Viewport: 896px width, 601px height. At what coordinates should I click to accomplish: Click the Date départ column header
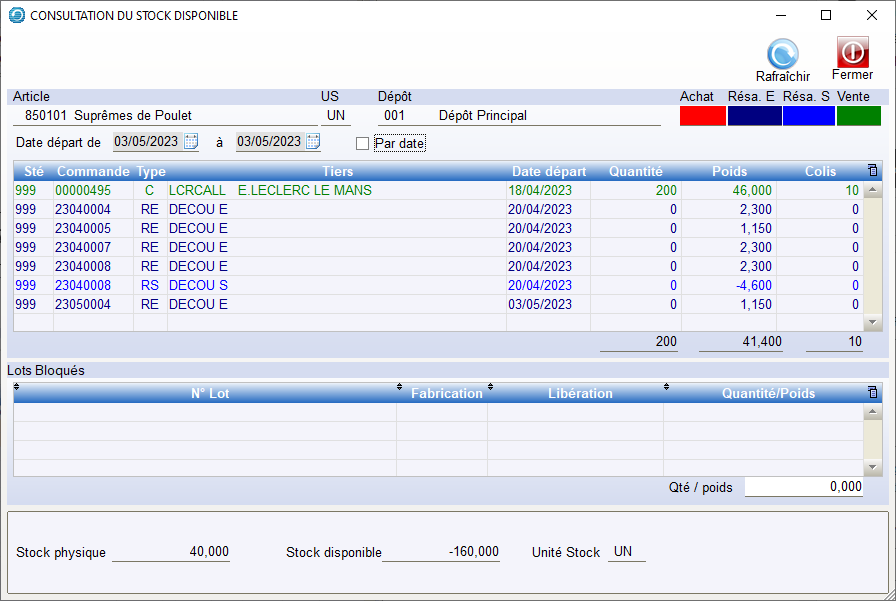point(549,171)
